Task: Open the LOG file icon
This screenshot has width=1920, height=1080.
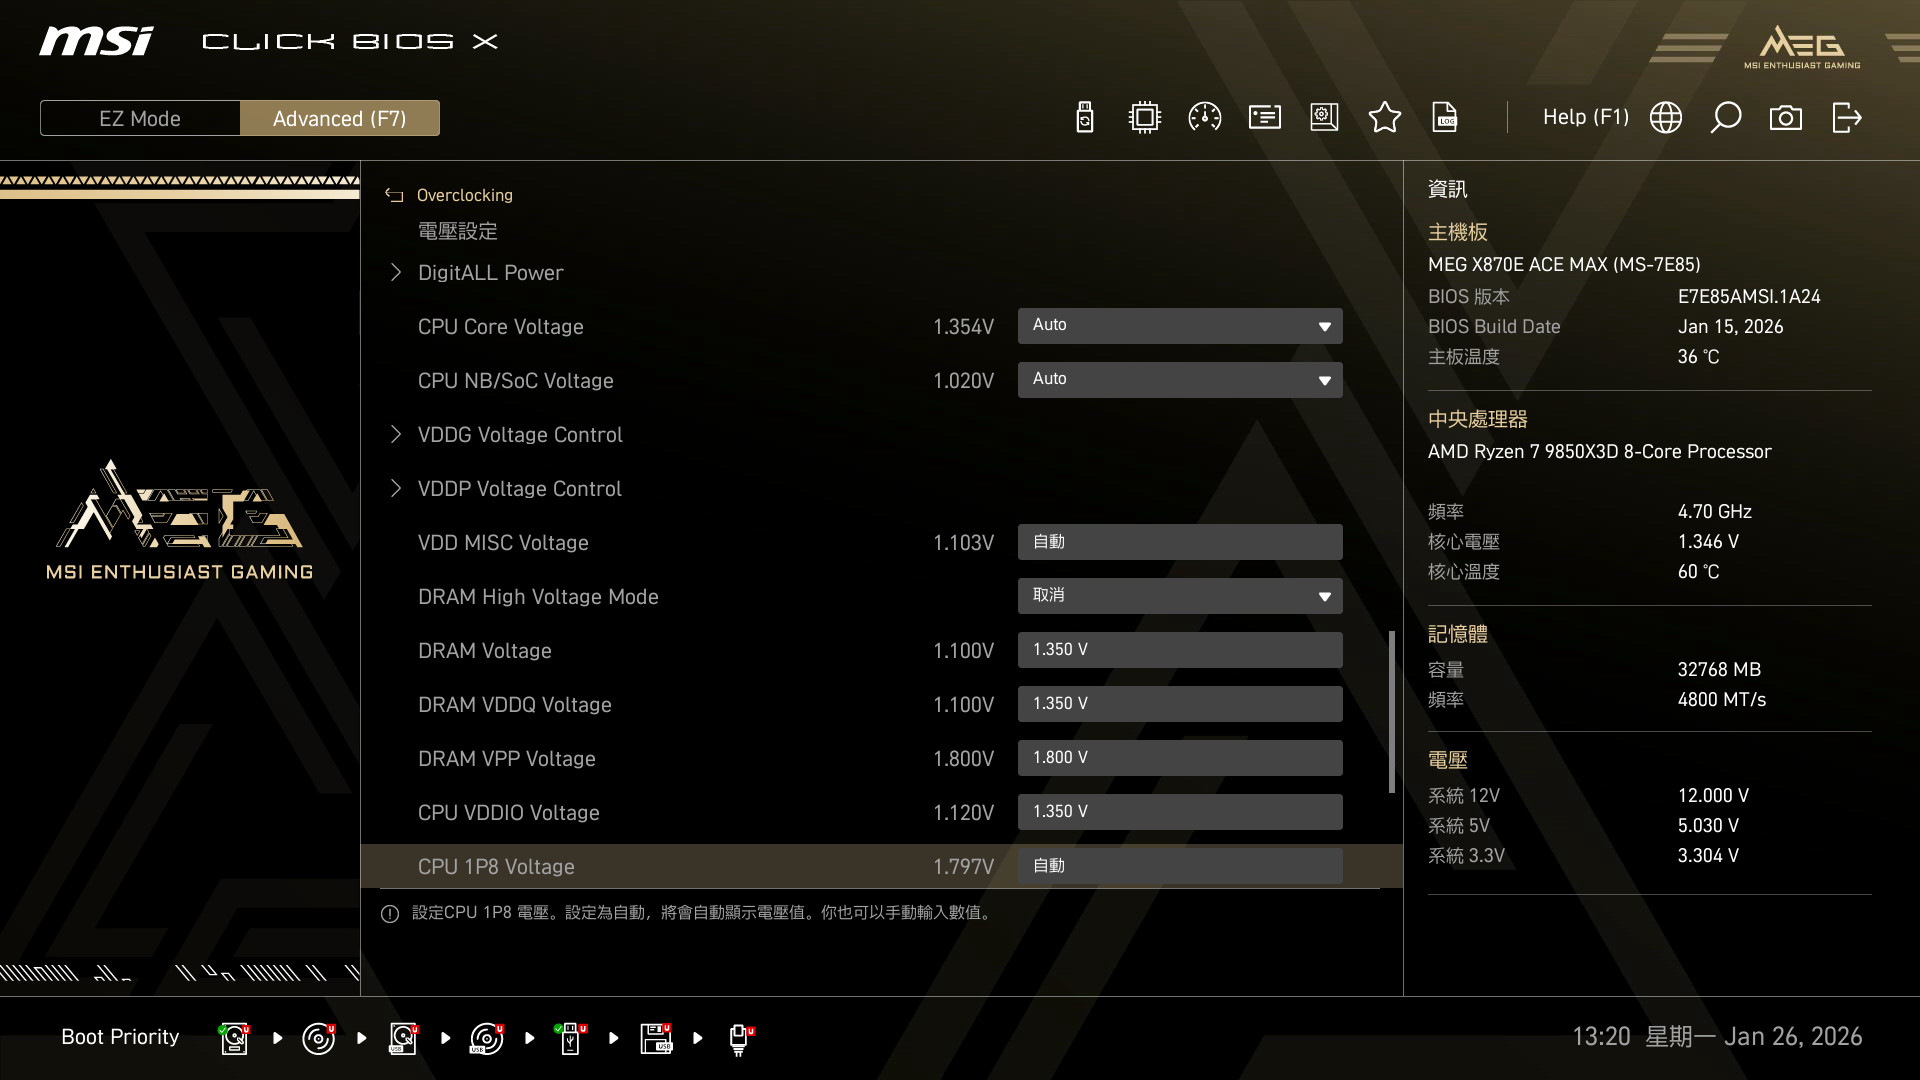Action: pyautogui.click(x=1445, y=118)
